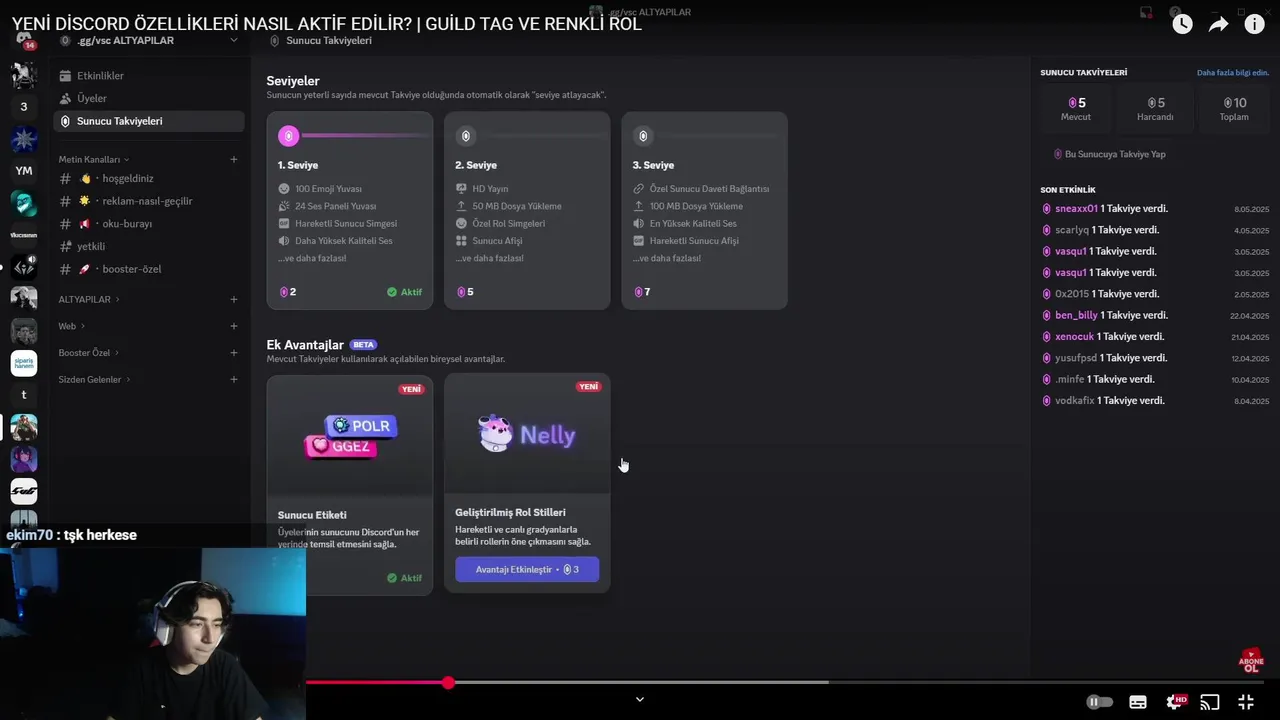The height and width of the screenshot is (720, 1280).
Task: Select the server icon labeled 3
Action: (24, 106)
